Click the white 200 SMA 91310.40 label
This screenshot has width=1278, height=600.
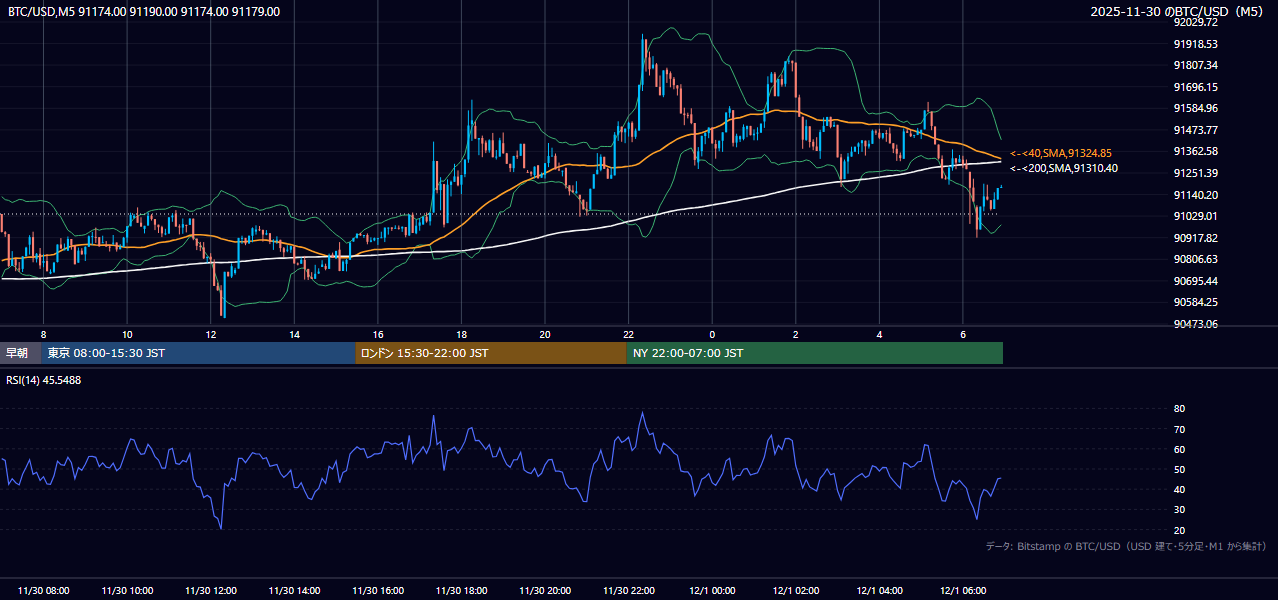point(1063,168)
